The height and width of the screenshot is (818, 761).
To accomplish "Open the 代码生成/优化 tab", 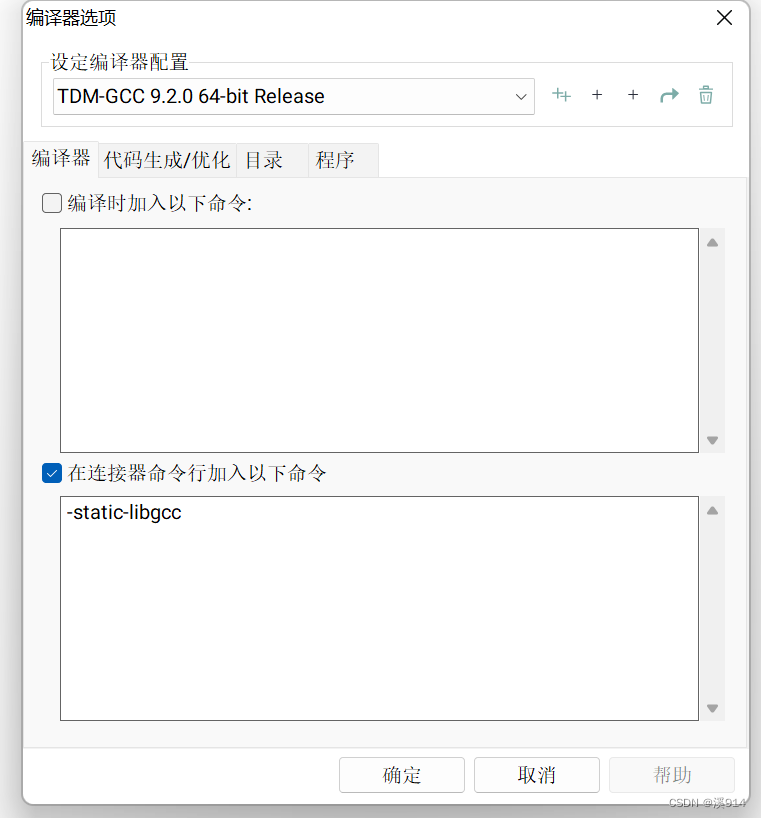I will point(167,160).
